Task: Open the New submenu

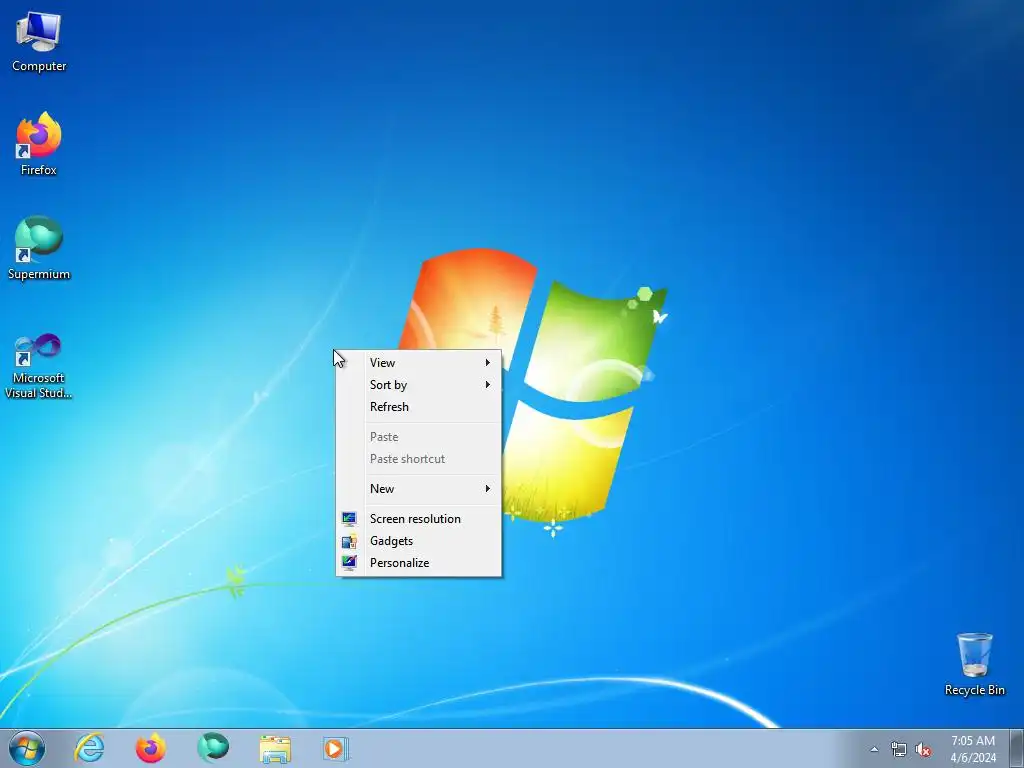Action: (419, 488)
